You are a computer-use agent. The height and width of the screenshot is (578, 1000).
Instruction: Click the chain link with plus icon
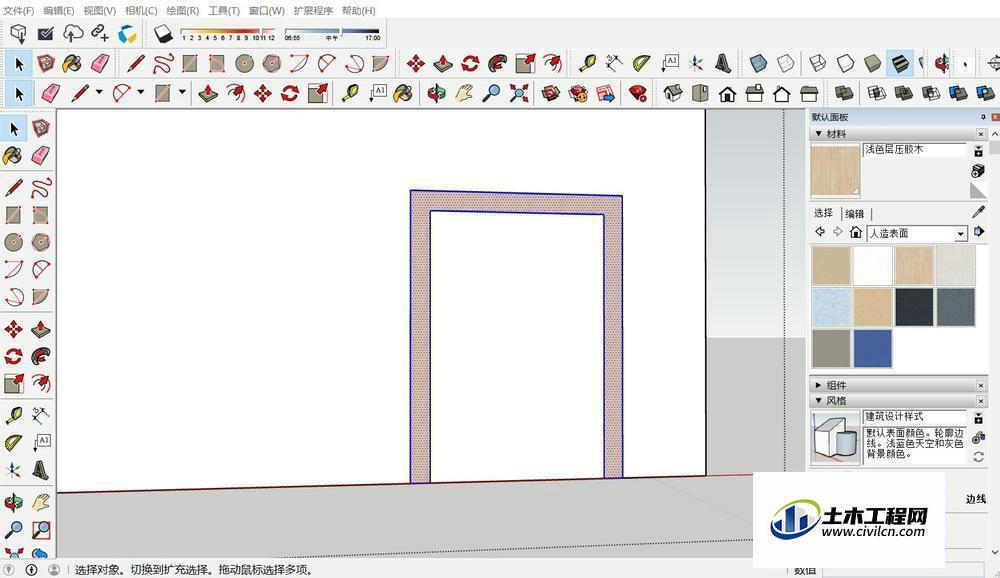click(x=100, y=33)
